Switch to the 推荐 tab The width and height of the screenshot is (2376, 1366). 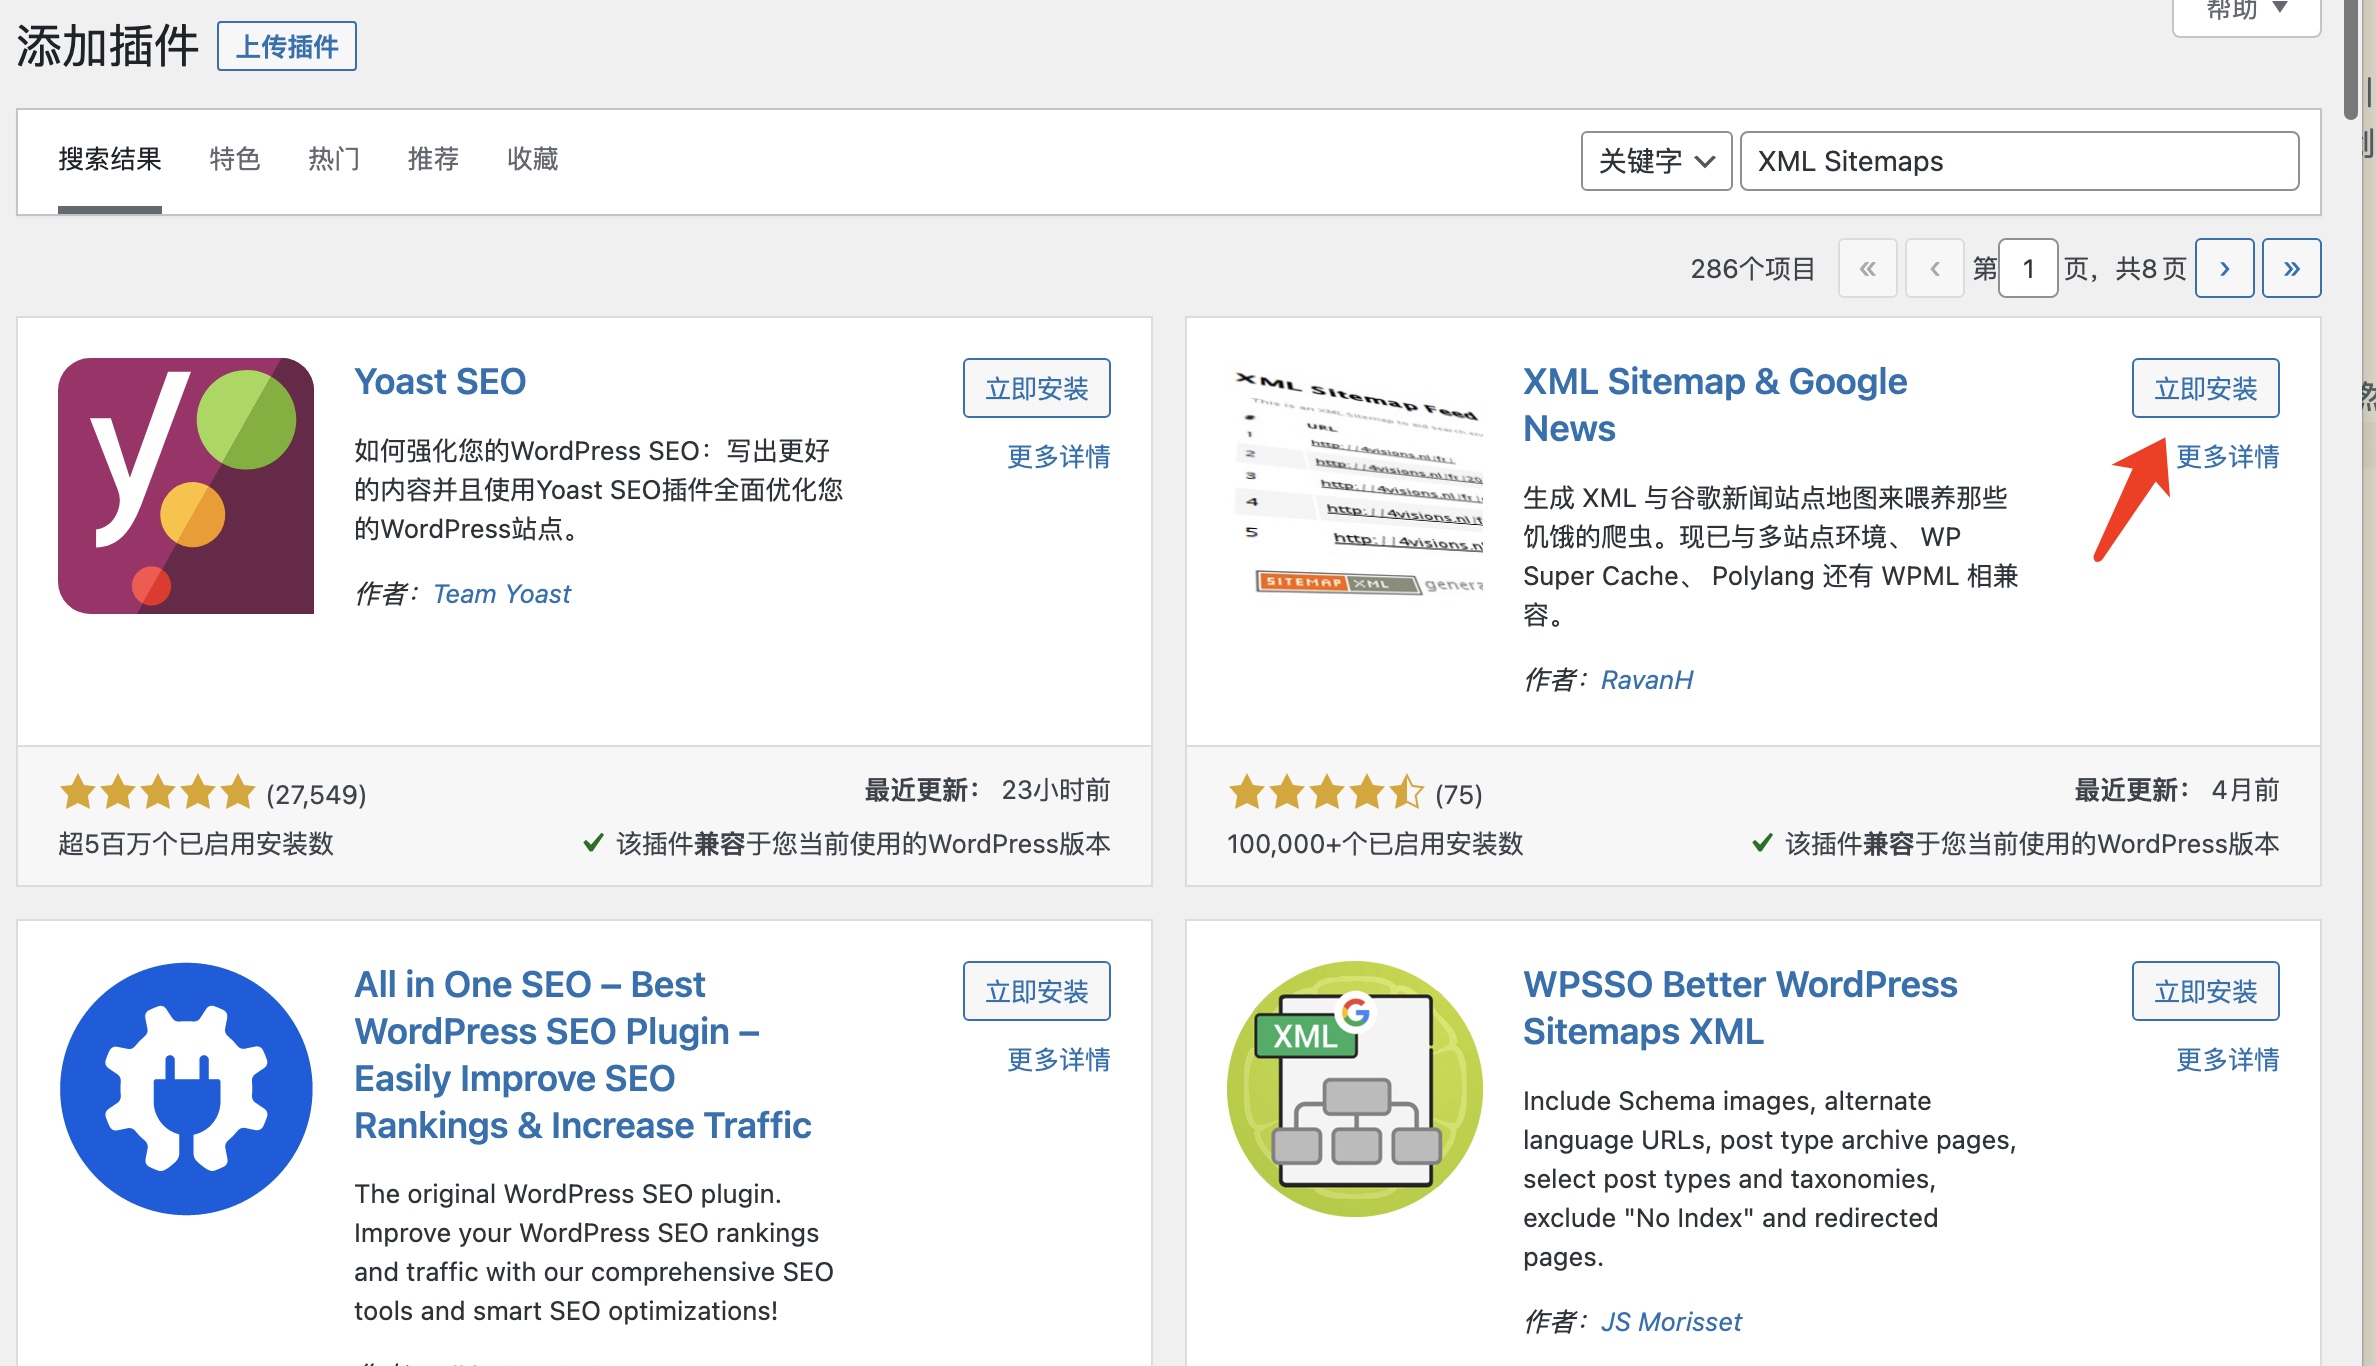click(x=433, y=160)
